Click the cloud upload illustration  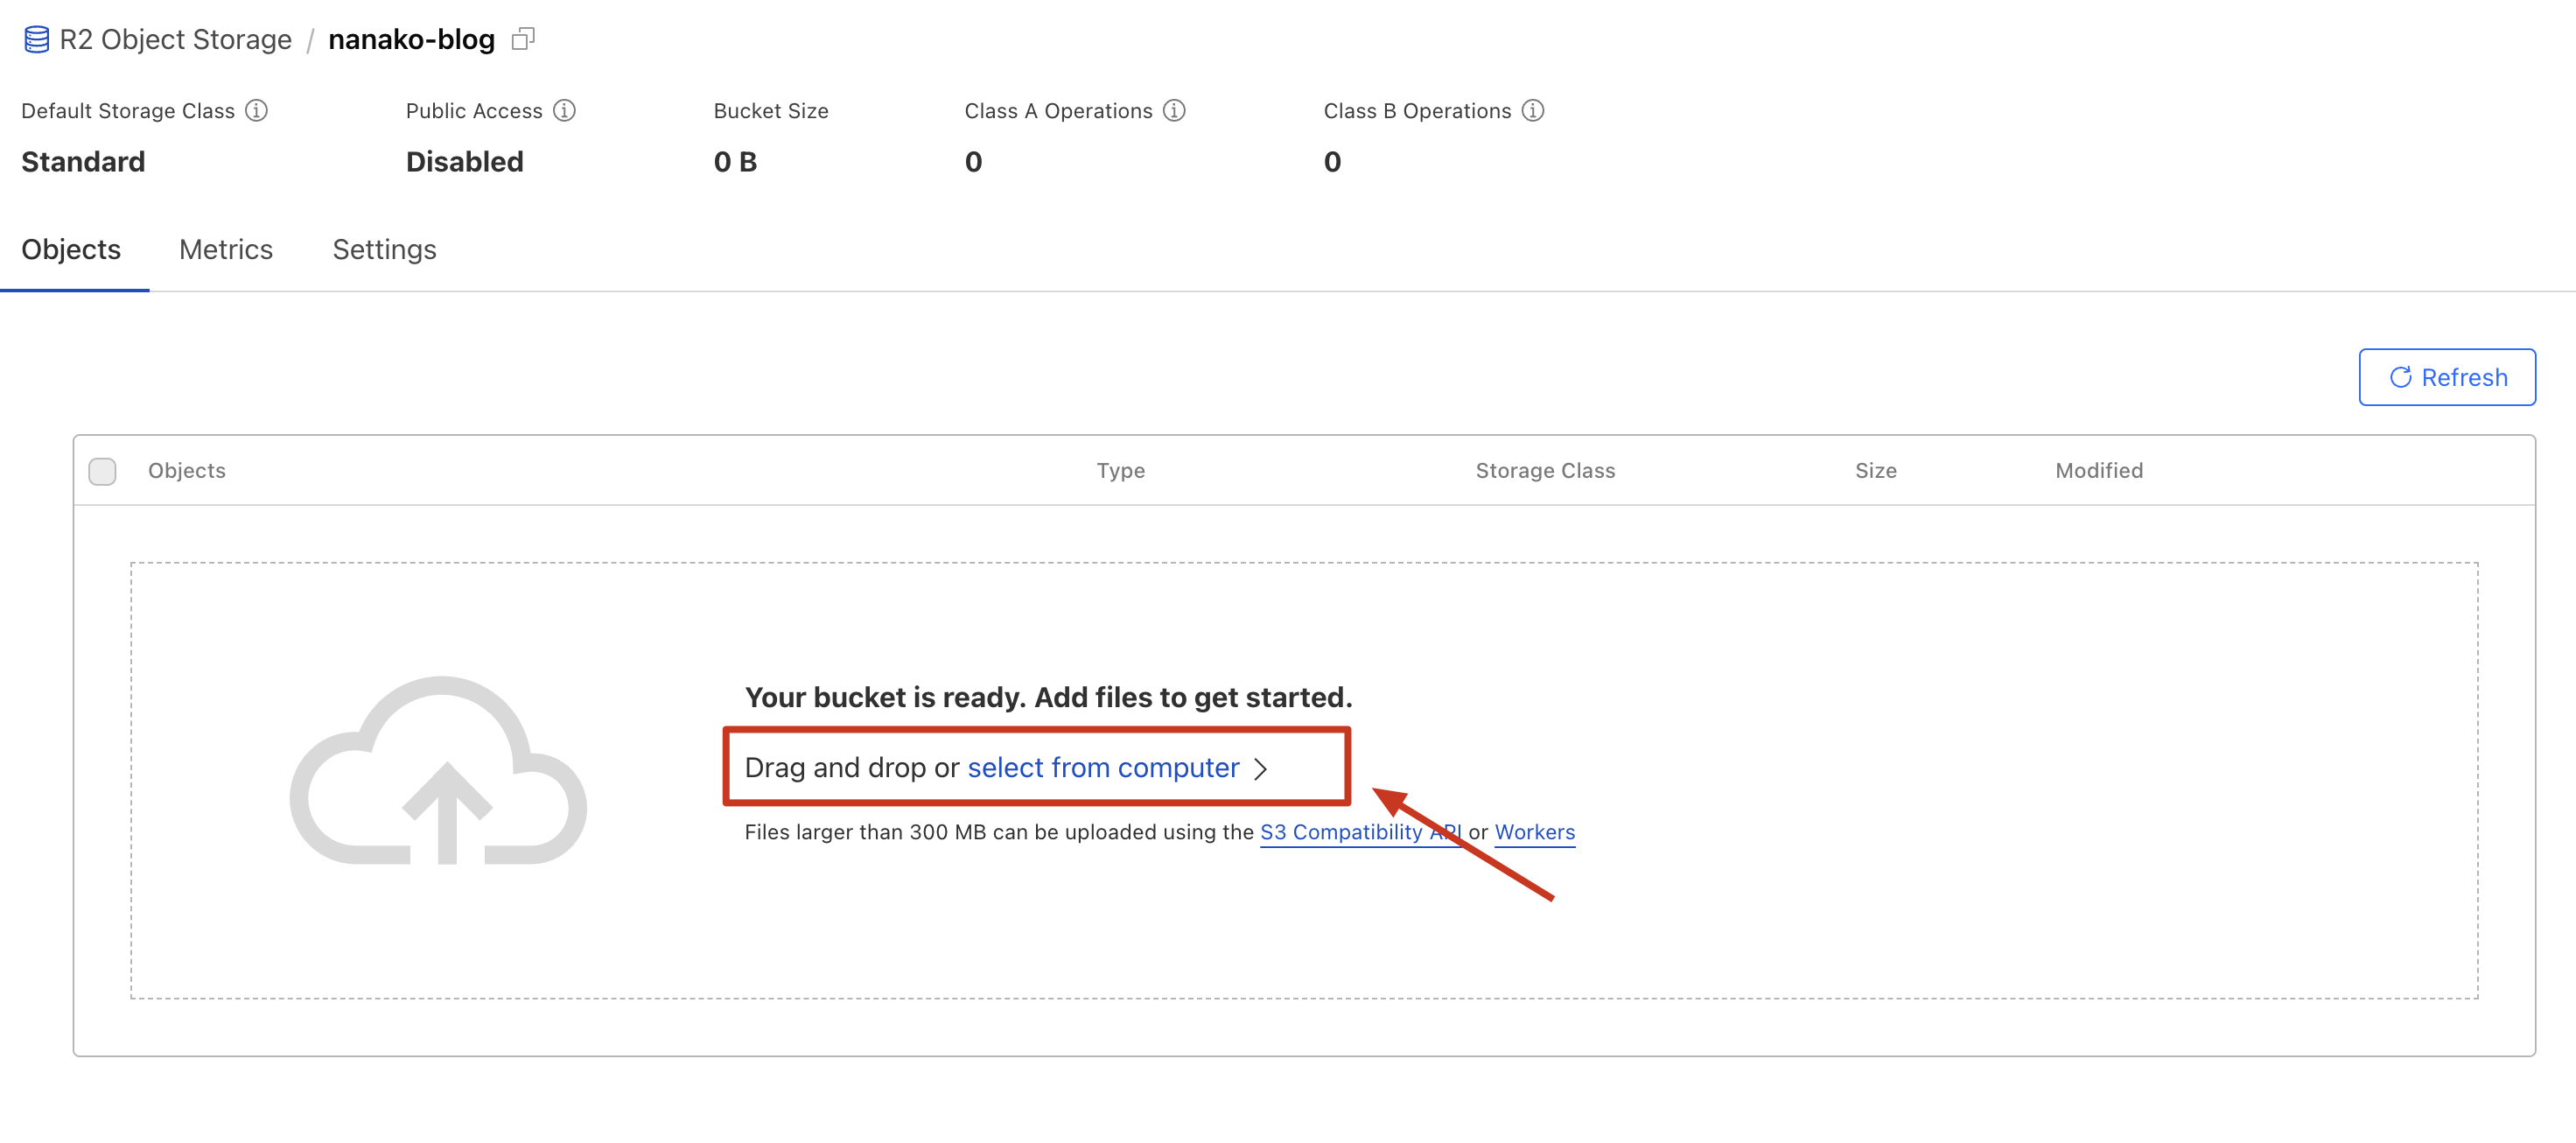click(439, 771)
